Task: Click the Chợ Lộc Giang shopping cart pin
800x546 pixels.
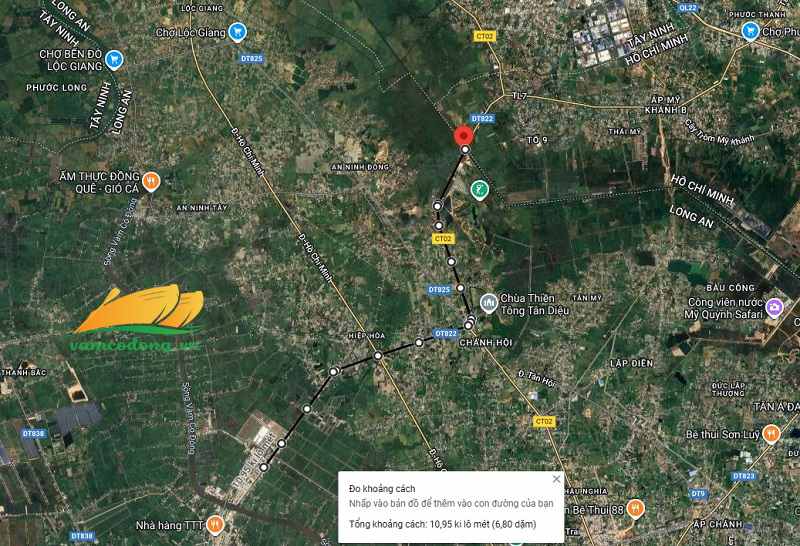Action: click(x=237, y=32)
